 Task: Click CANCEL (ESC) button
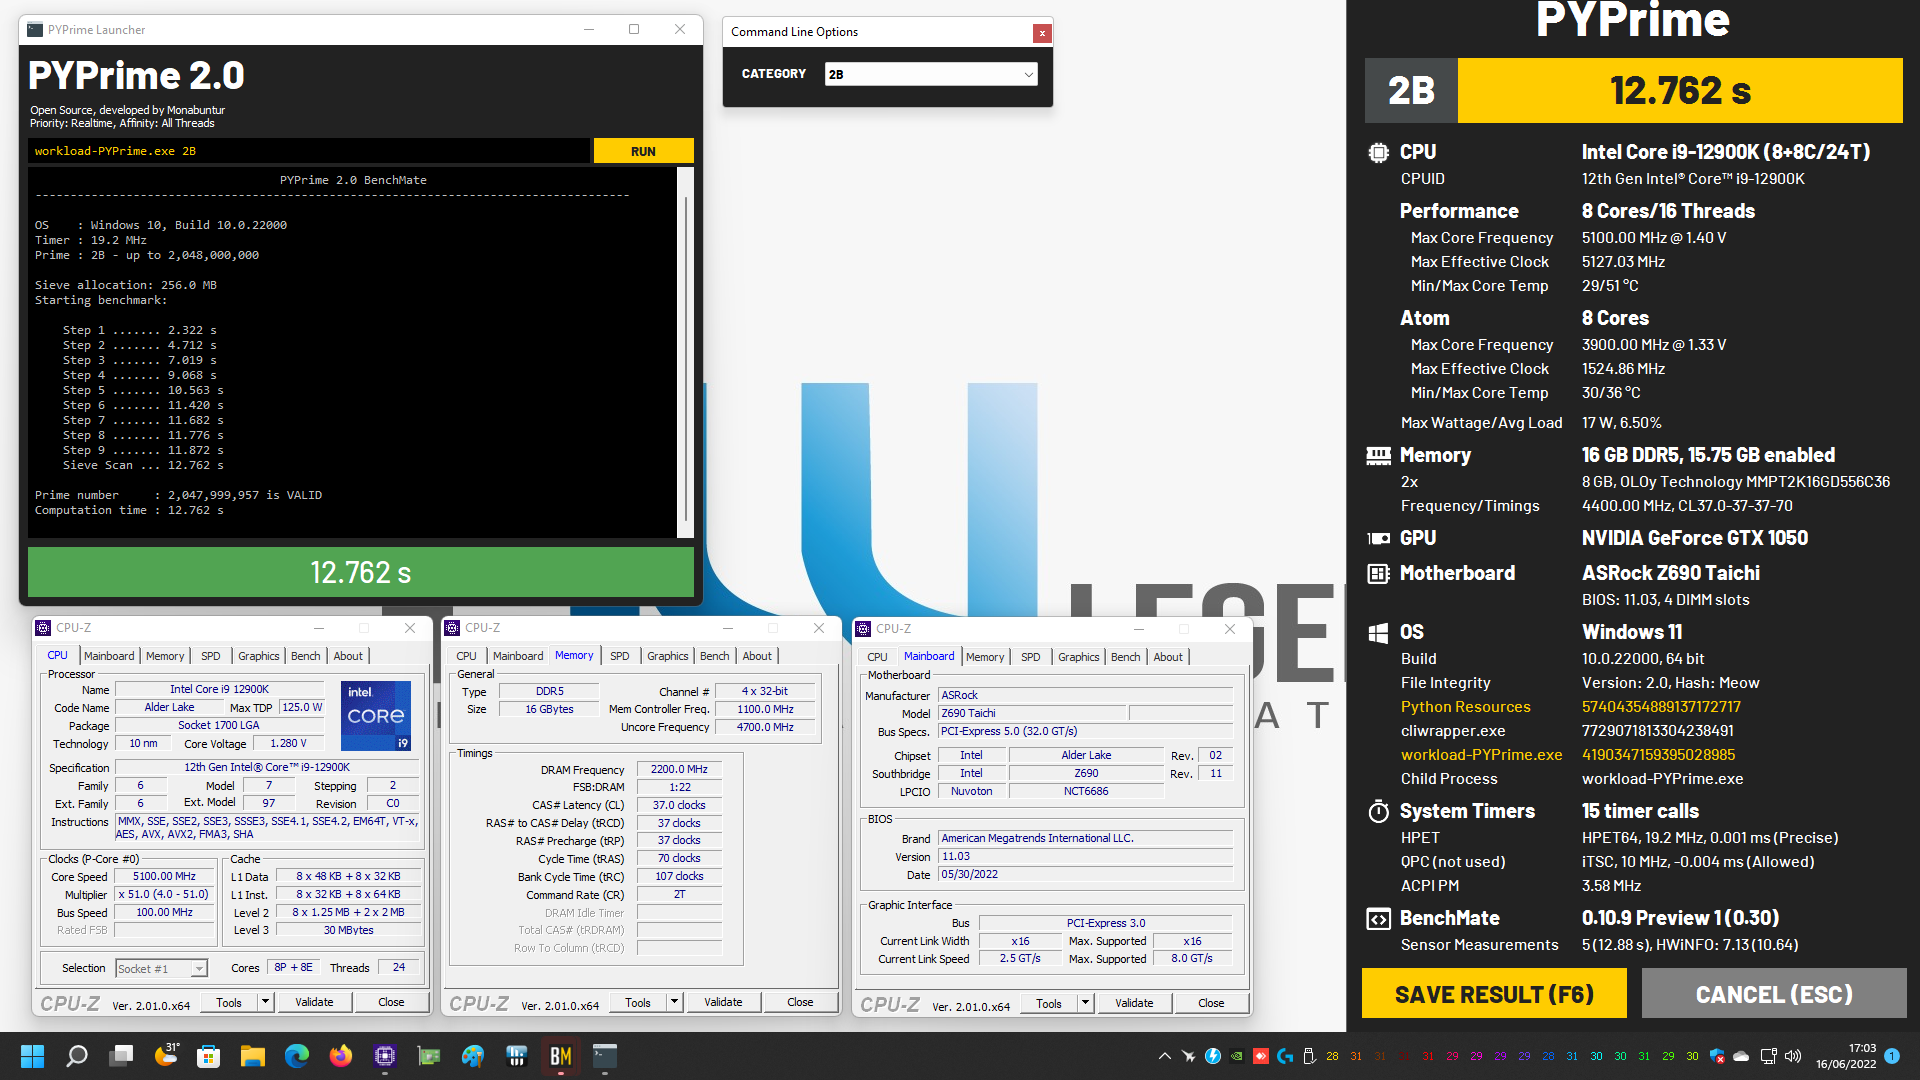coord(1774,994)
